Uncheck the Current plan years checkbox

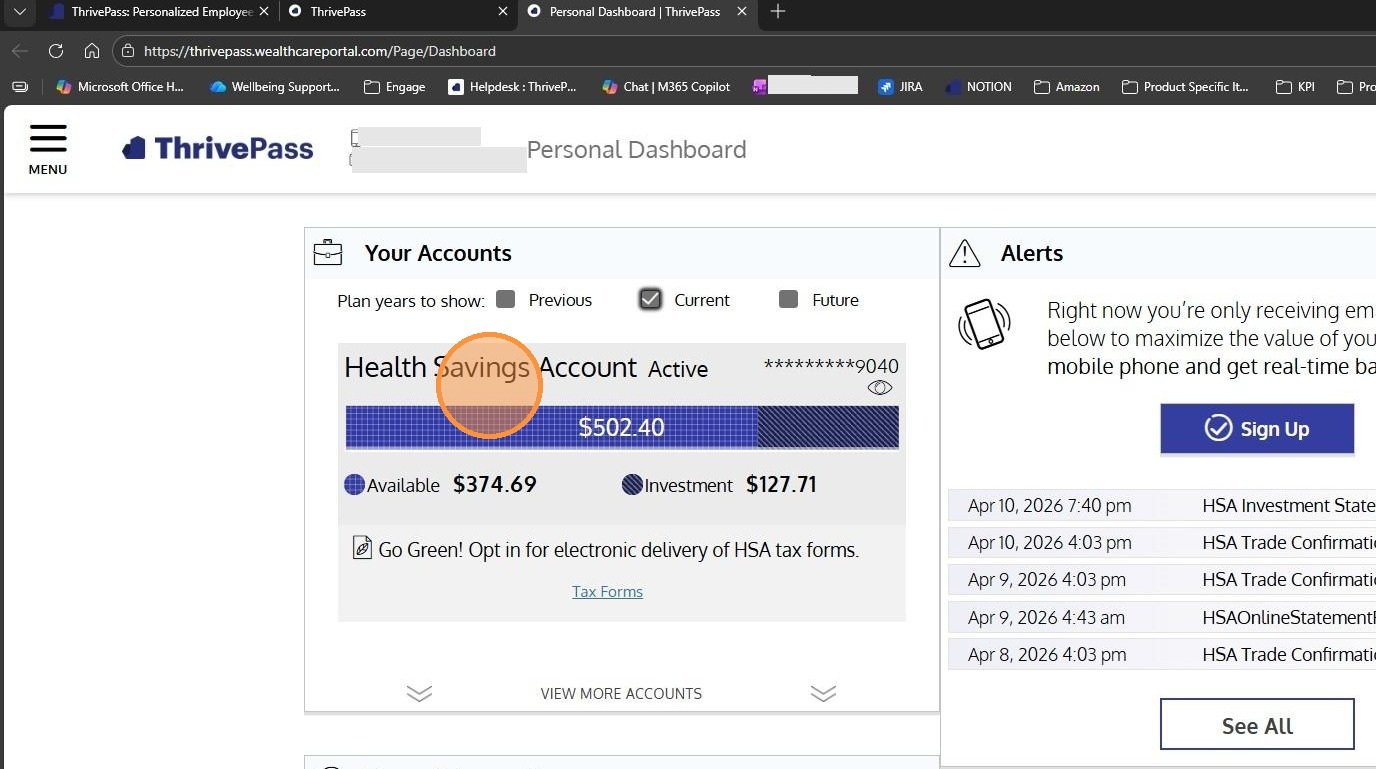tap(650, 299)
